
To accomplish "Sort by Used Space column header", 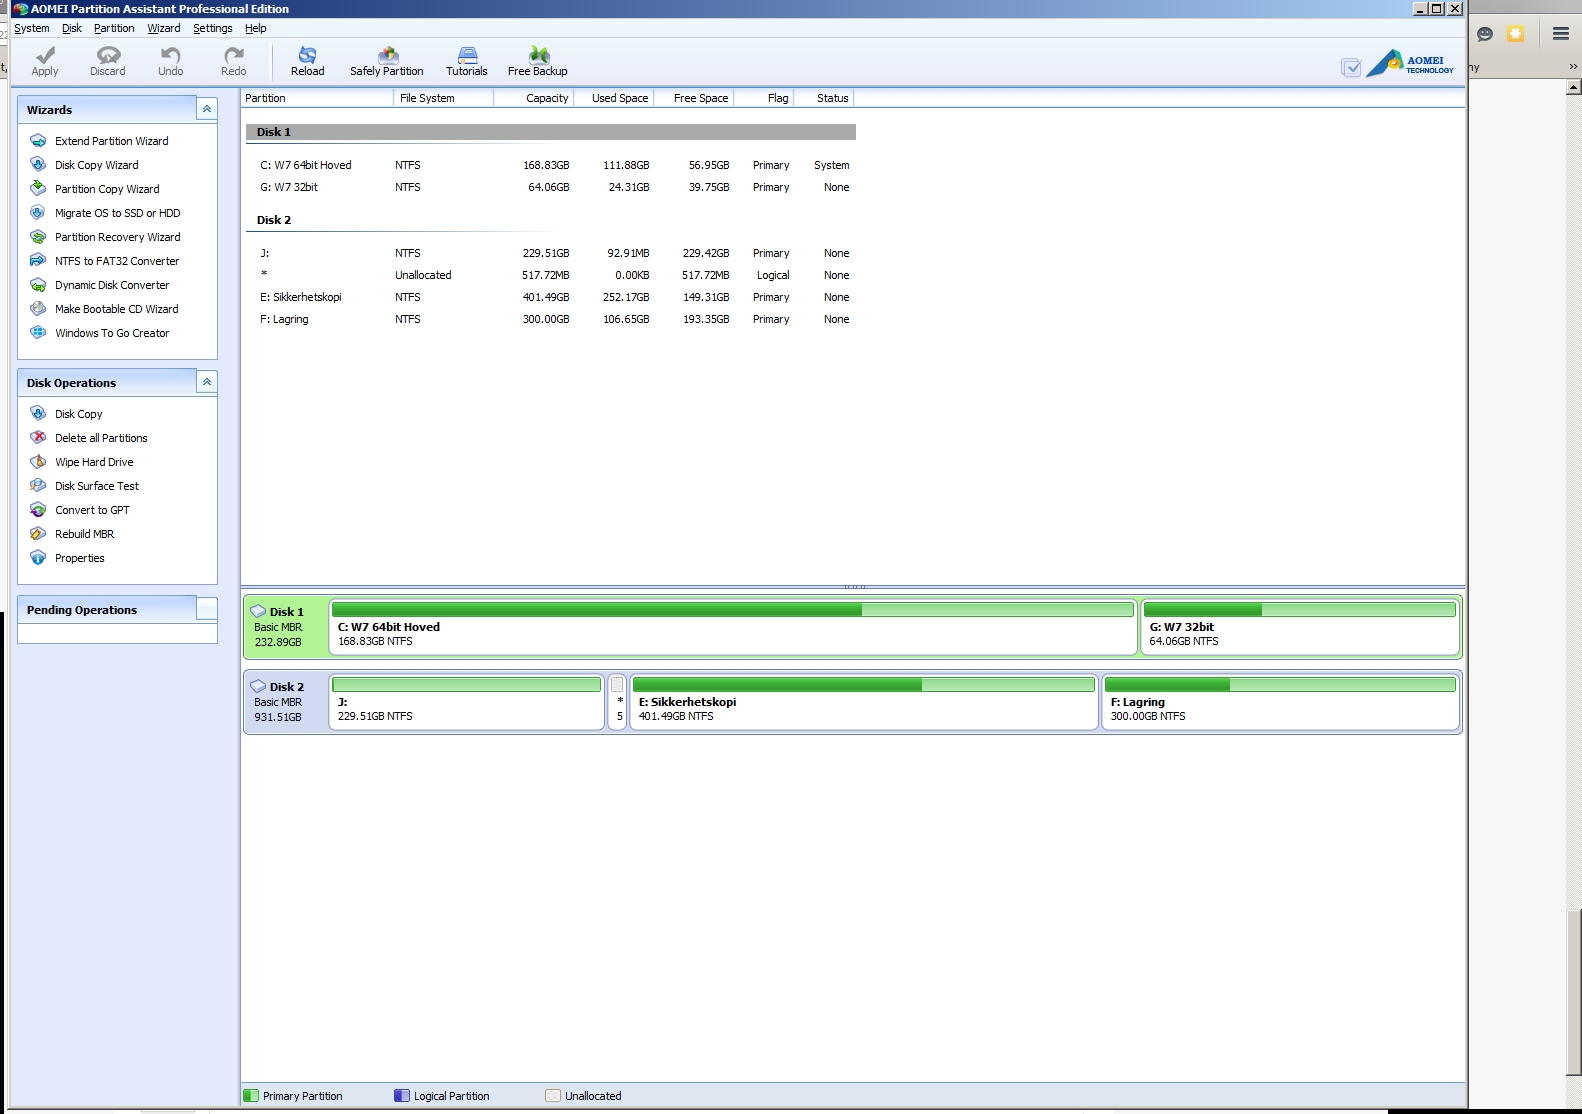I will pyautogui.click(x=614, y=98).
